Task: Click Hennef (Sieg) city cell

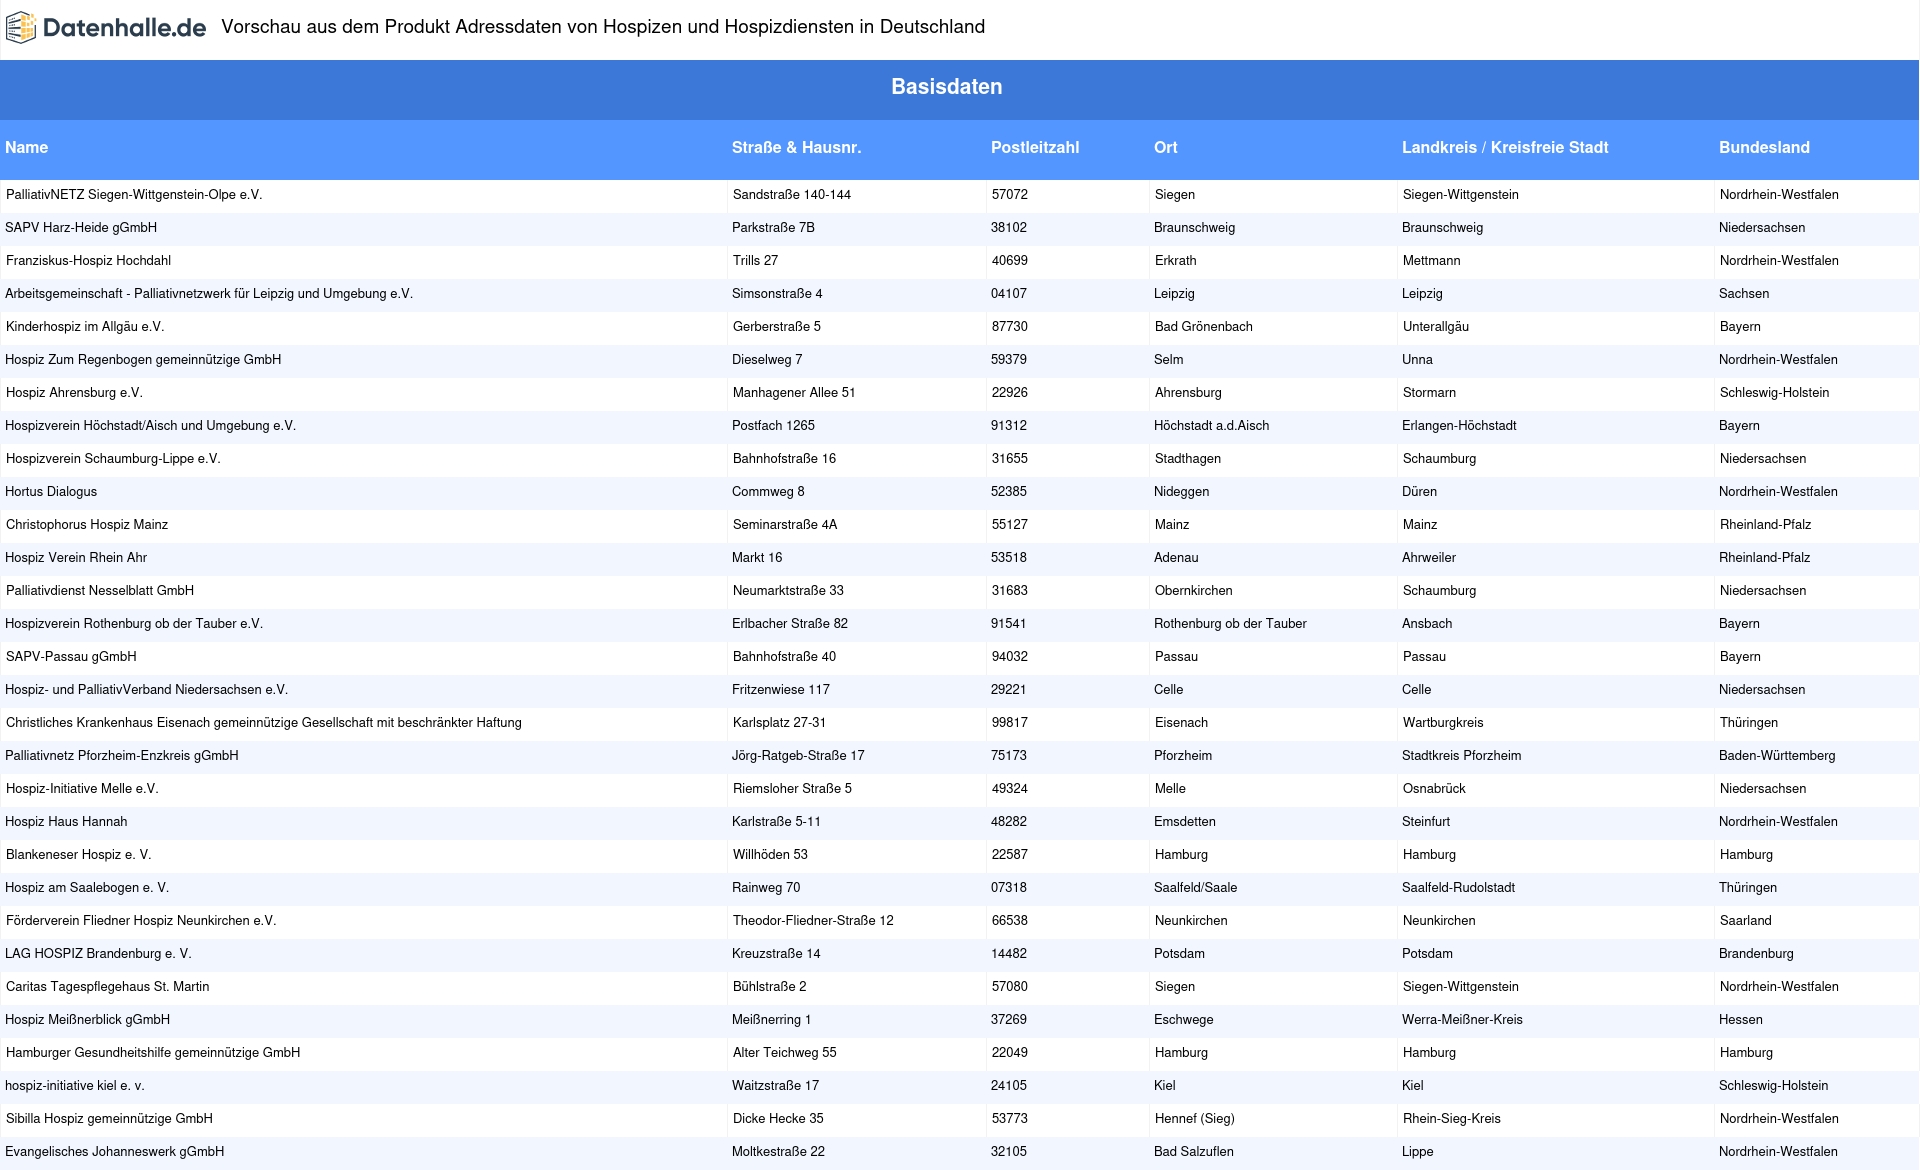Action: click(1194, 1119)
